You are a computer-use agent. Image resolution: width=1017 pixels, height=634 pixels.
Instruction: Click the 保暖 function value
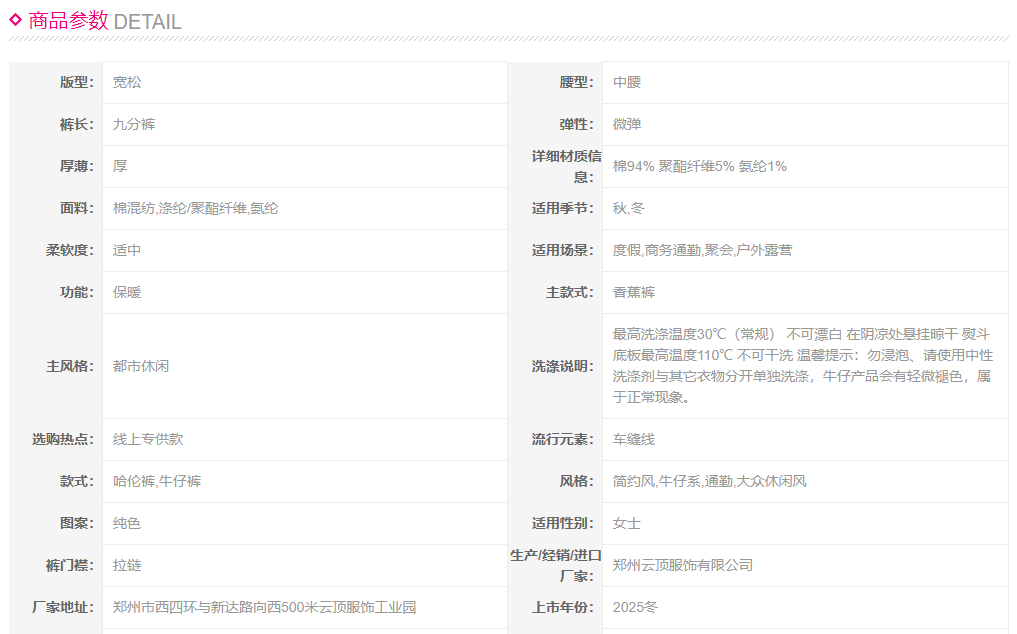127,292
